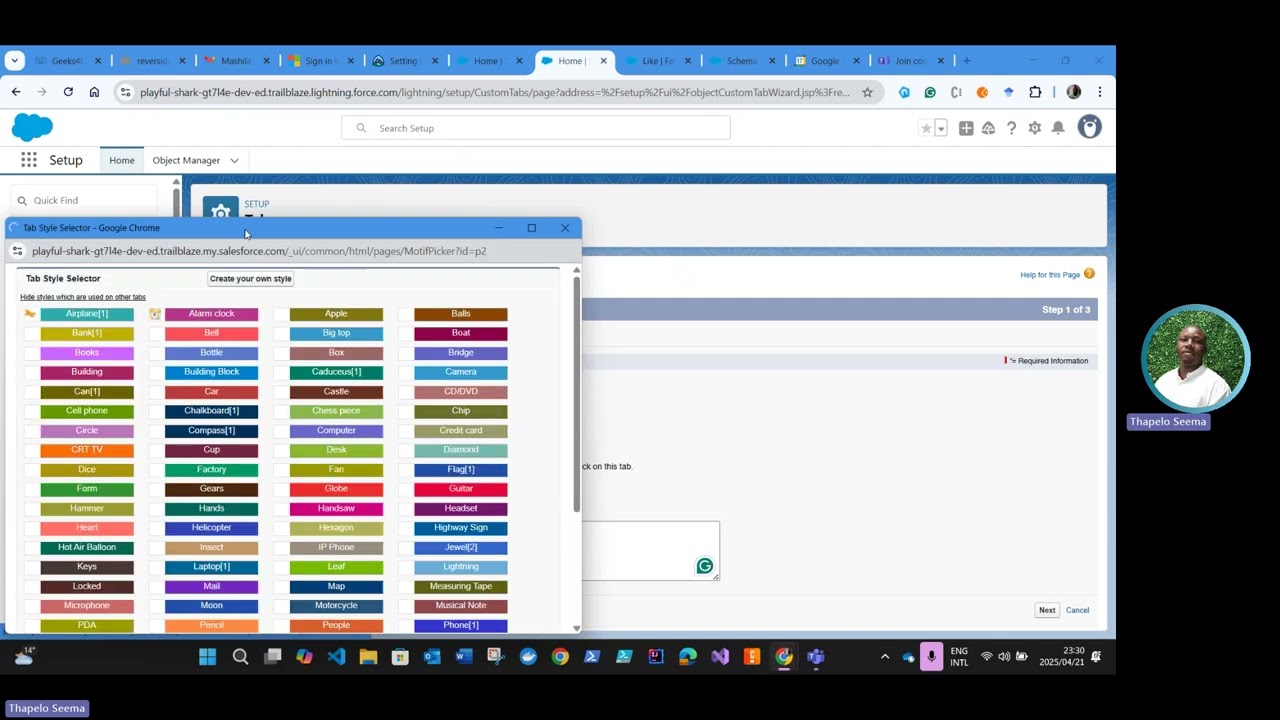Screen dimensions: 1280x720
Task: Open File Explorer from taskbar
Action: 368,657
